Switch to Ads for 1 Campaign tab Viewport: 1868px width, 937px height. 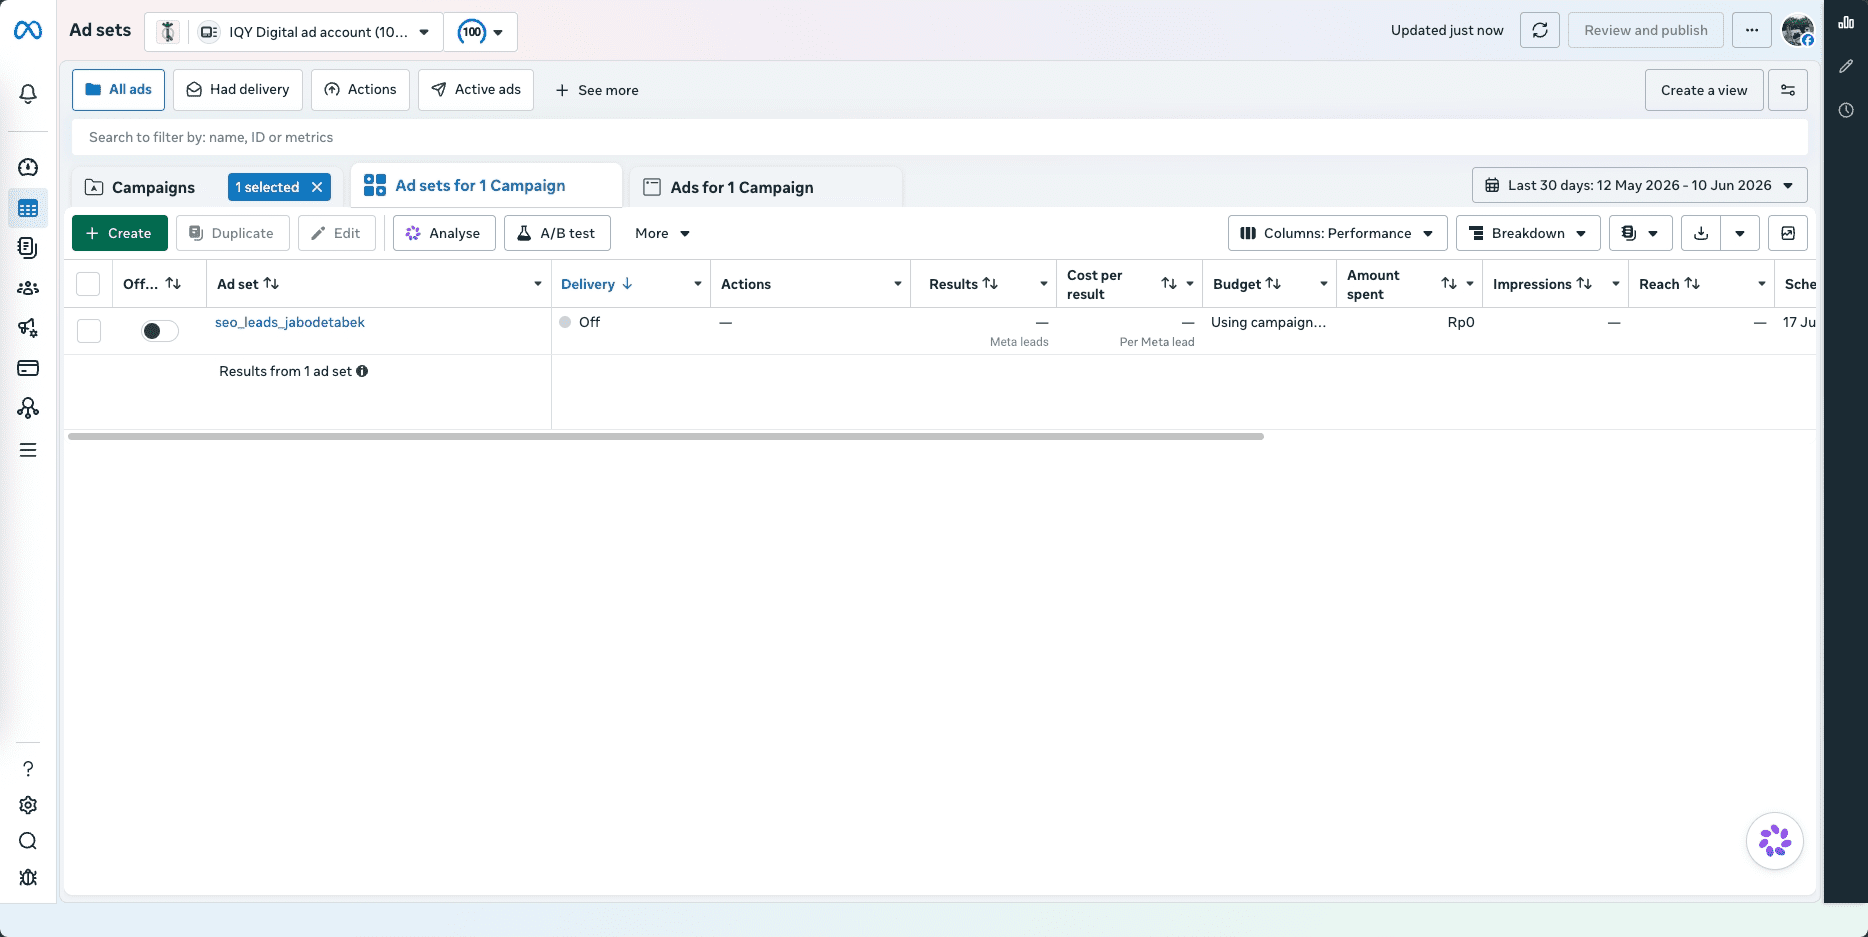766,187
